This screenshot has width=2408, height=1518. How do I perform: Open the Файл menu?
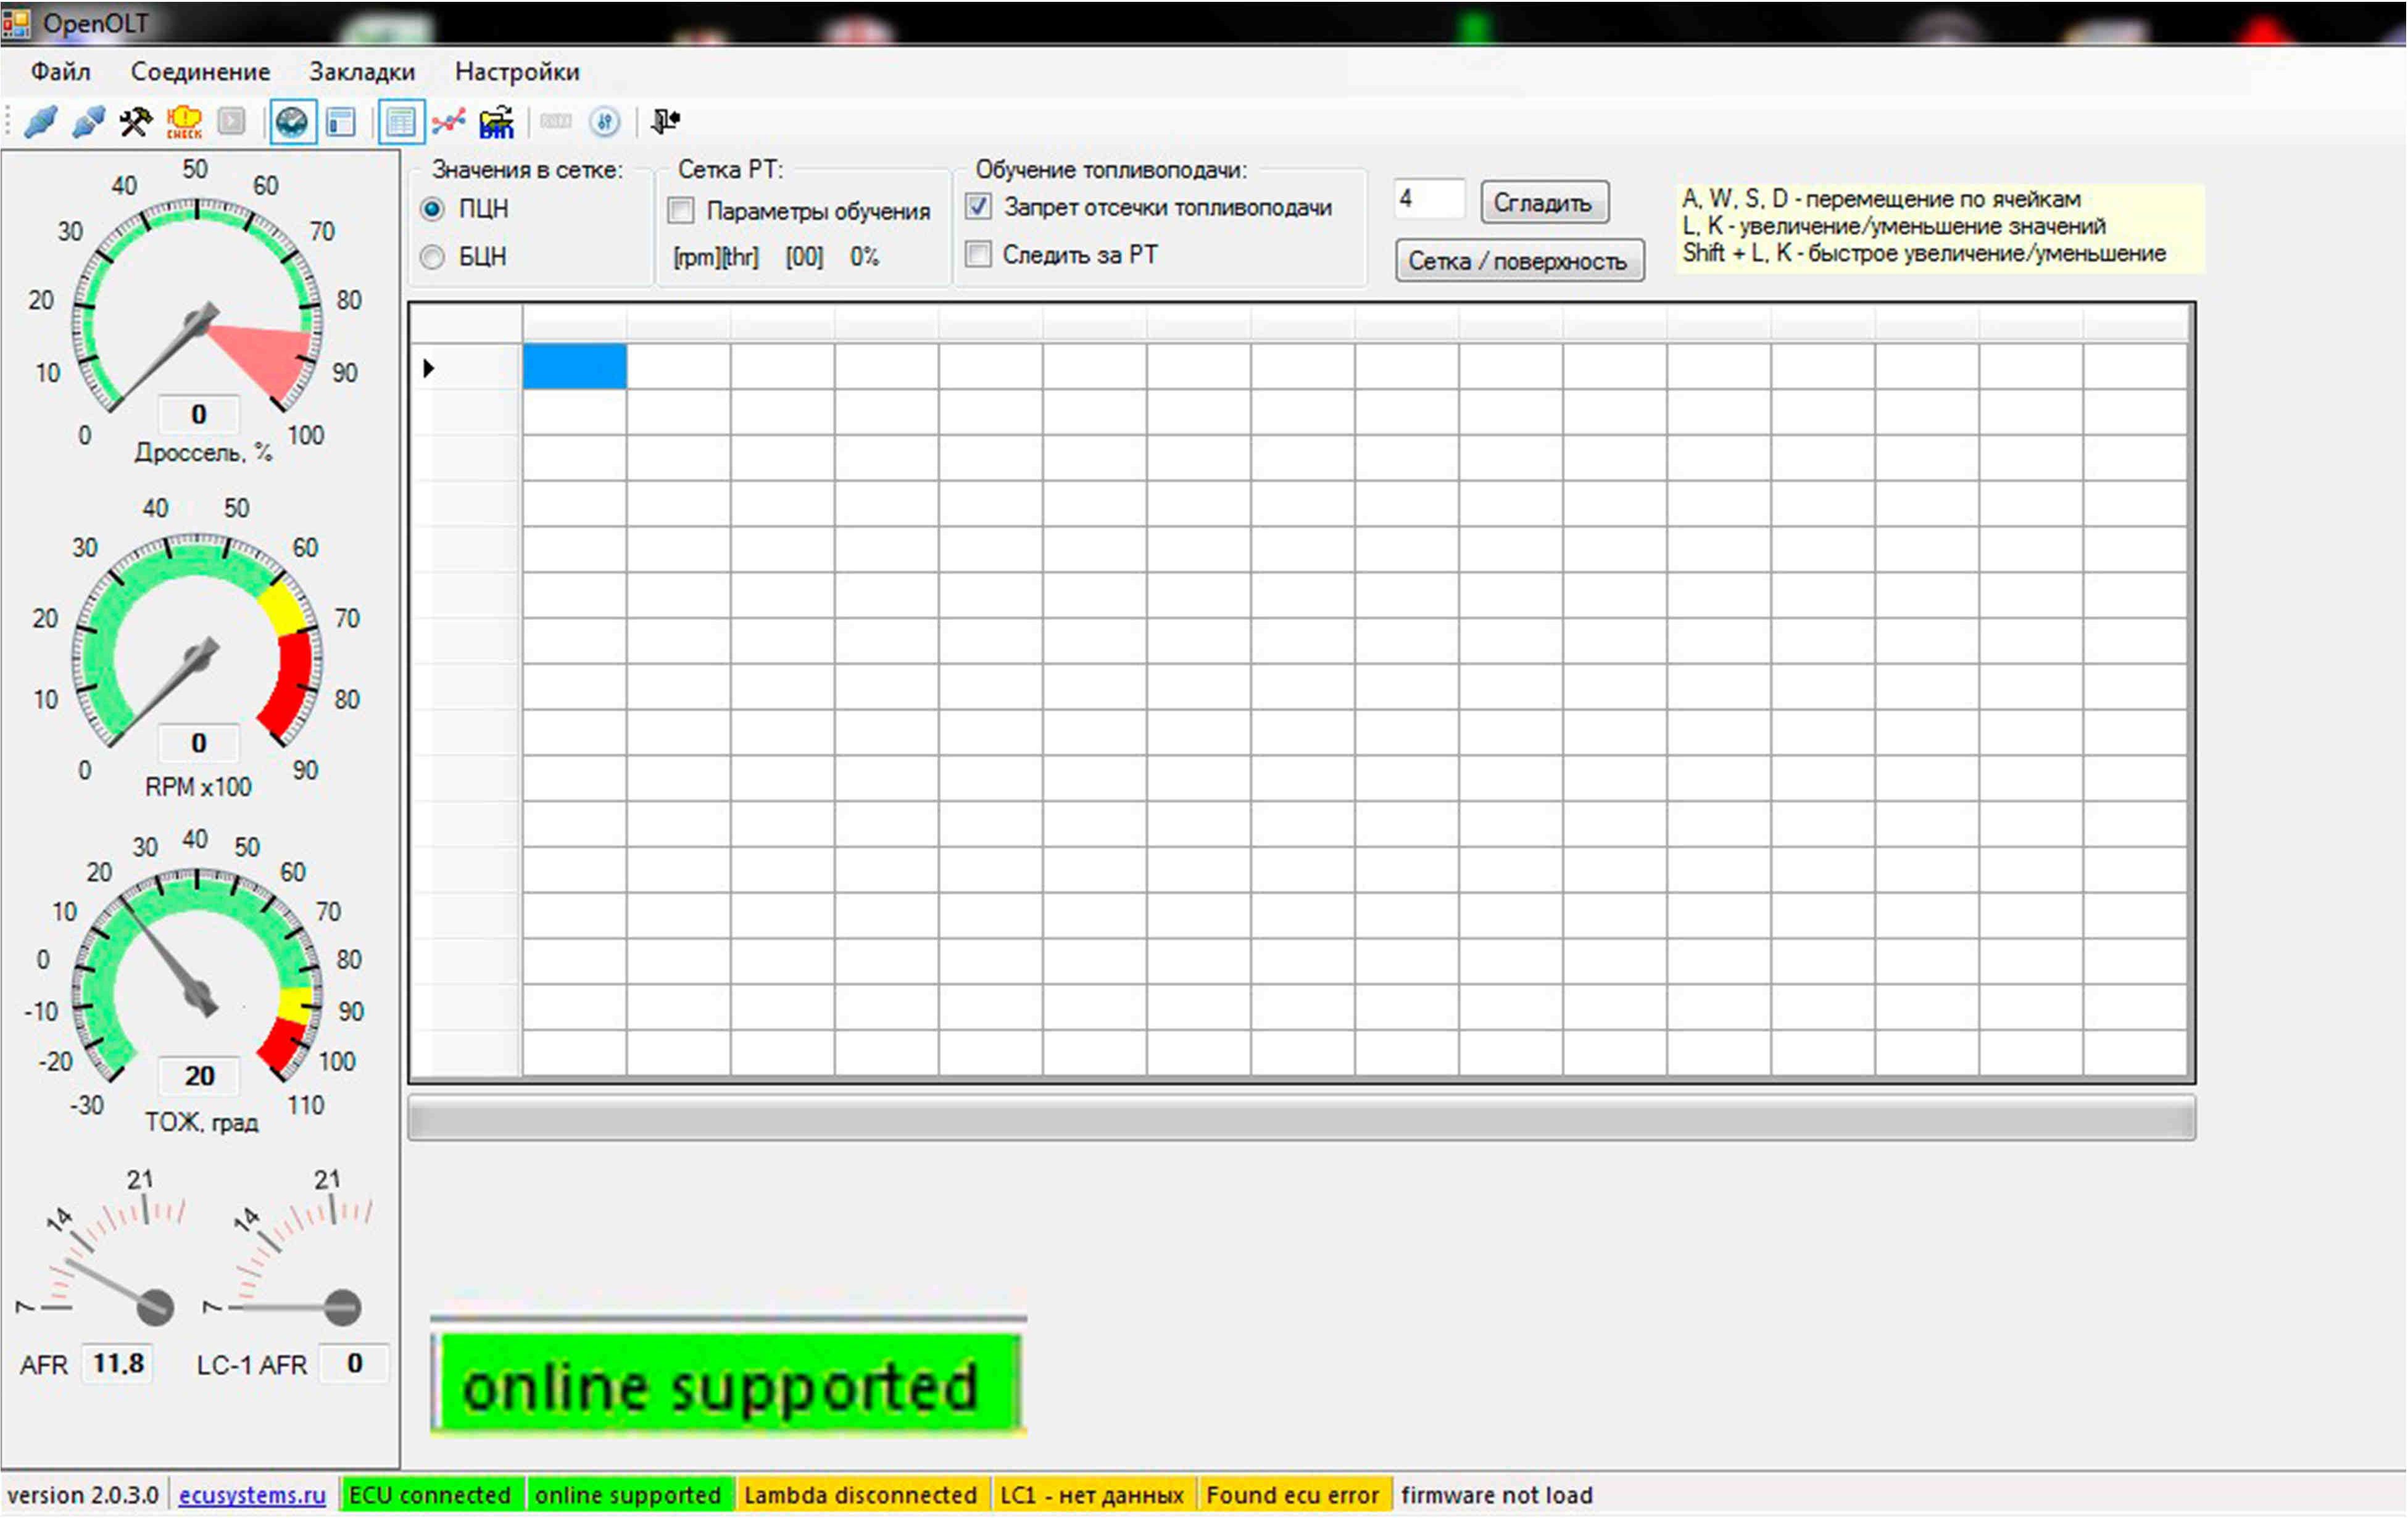60,72
